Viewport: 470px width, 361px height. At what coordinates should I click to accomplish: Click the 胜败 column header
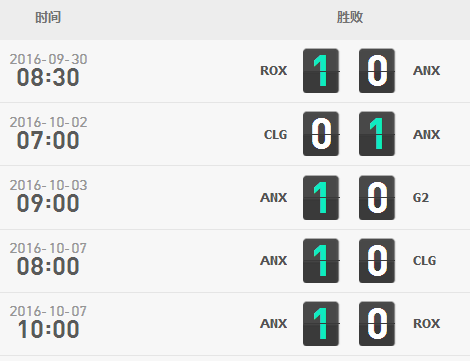point(350,17)
